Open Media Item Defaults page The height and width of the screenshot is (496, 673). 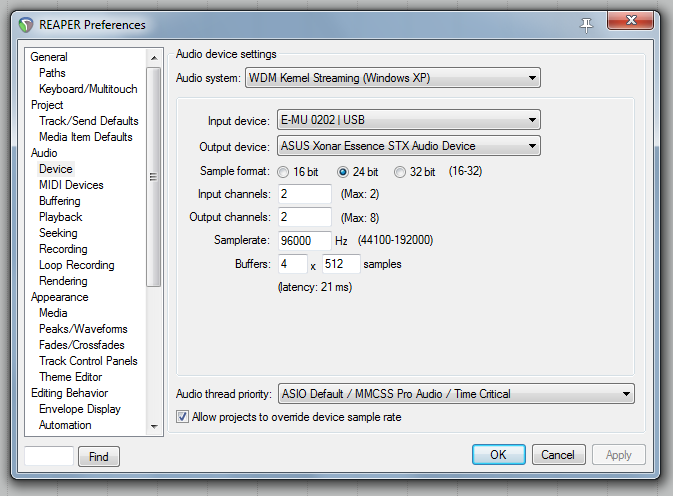point(86,137)
